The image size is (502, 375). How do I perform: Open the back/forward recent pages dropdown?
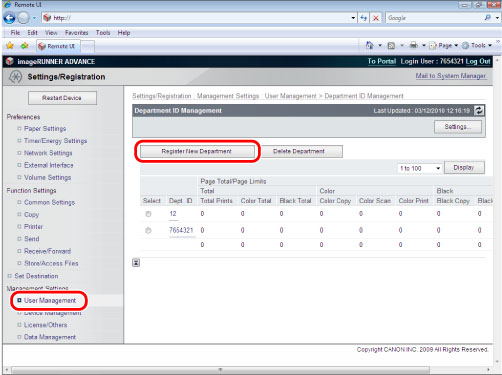click(34, 18)
